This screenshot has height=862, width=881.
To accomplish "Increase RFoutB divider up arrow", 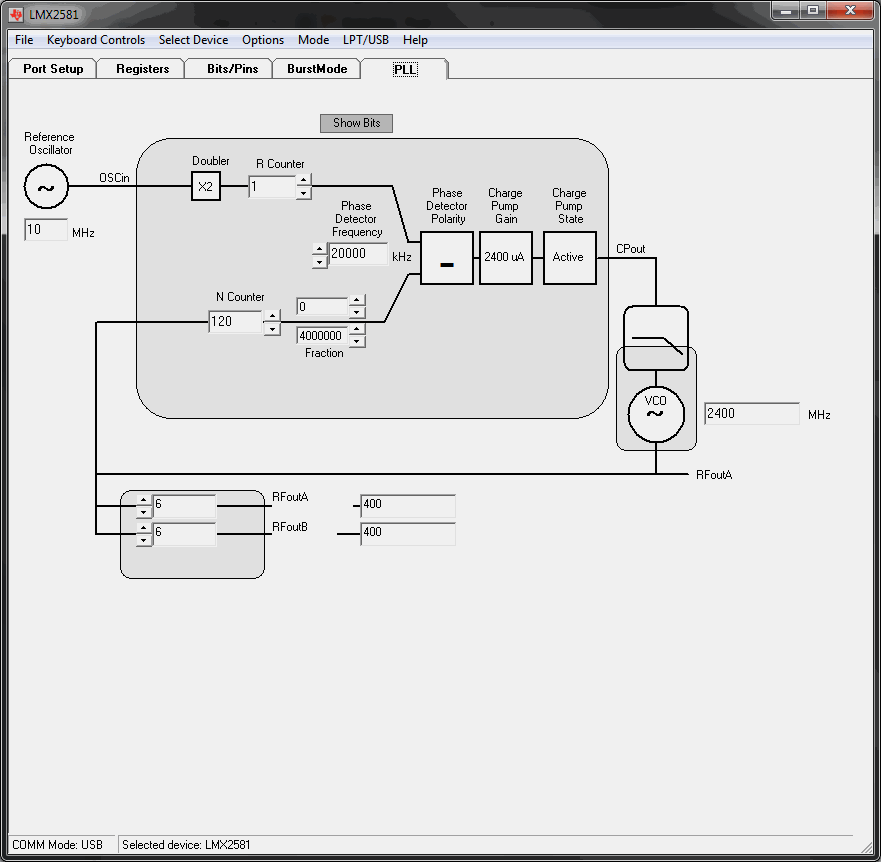I will pyautogui.click(x=144, y=528).
